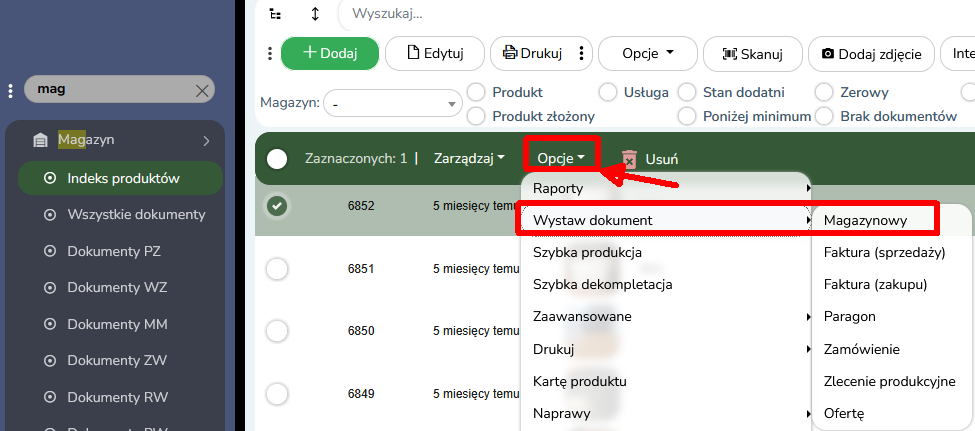Screen dimensions: 975x431
Task: Click Dodaj zdjęcie camera button
Action: pos(871,53)
